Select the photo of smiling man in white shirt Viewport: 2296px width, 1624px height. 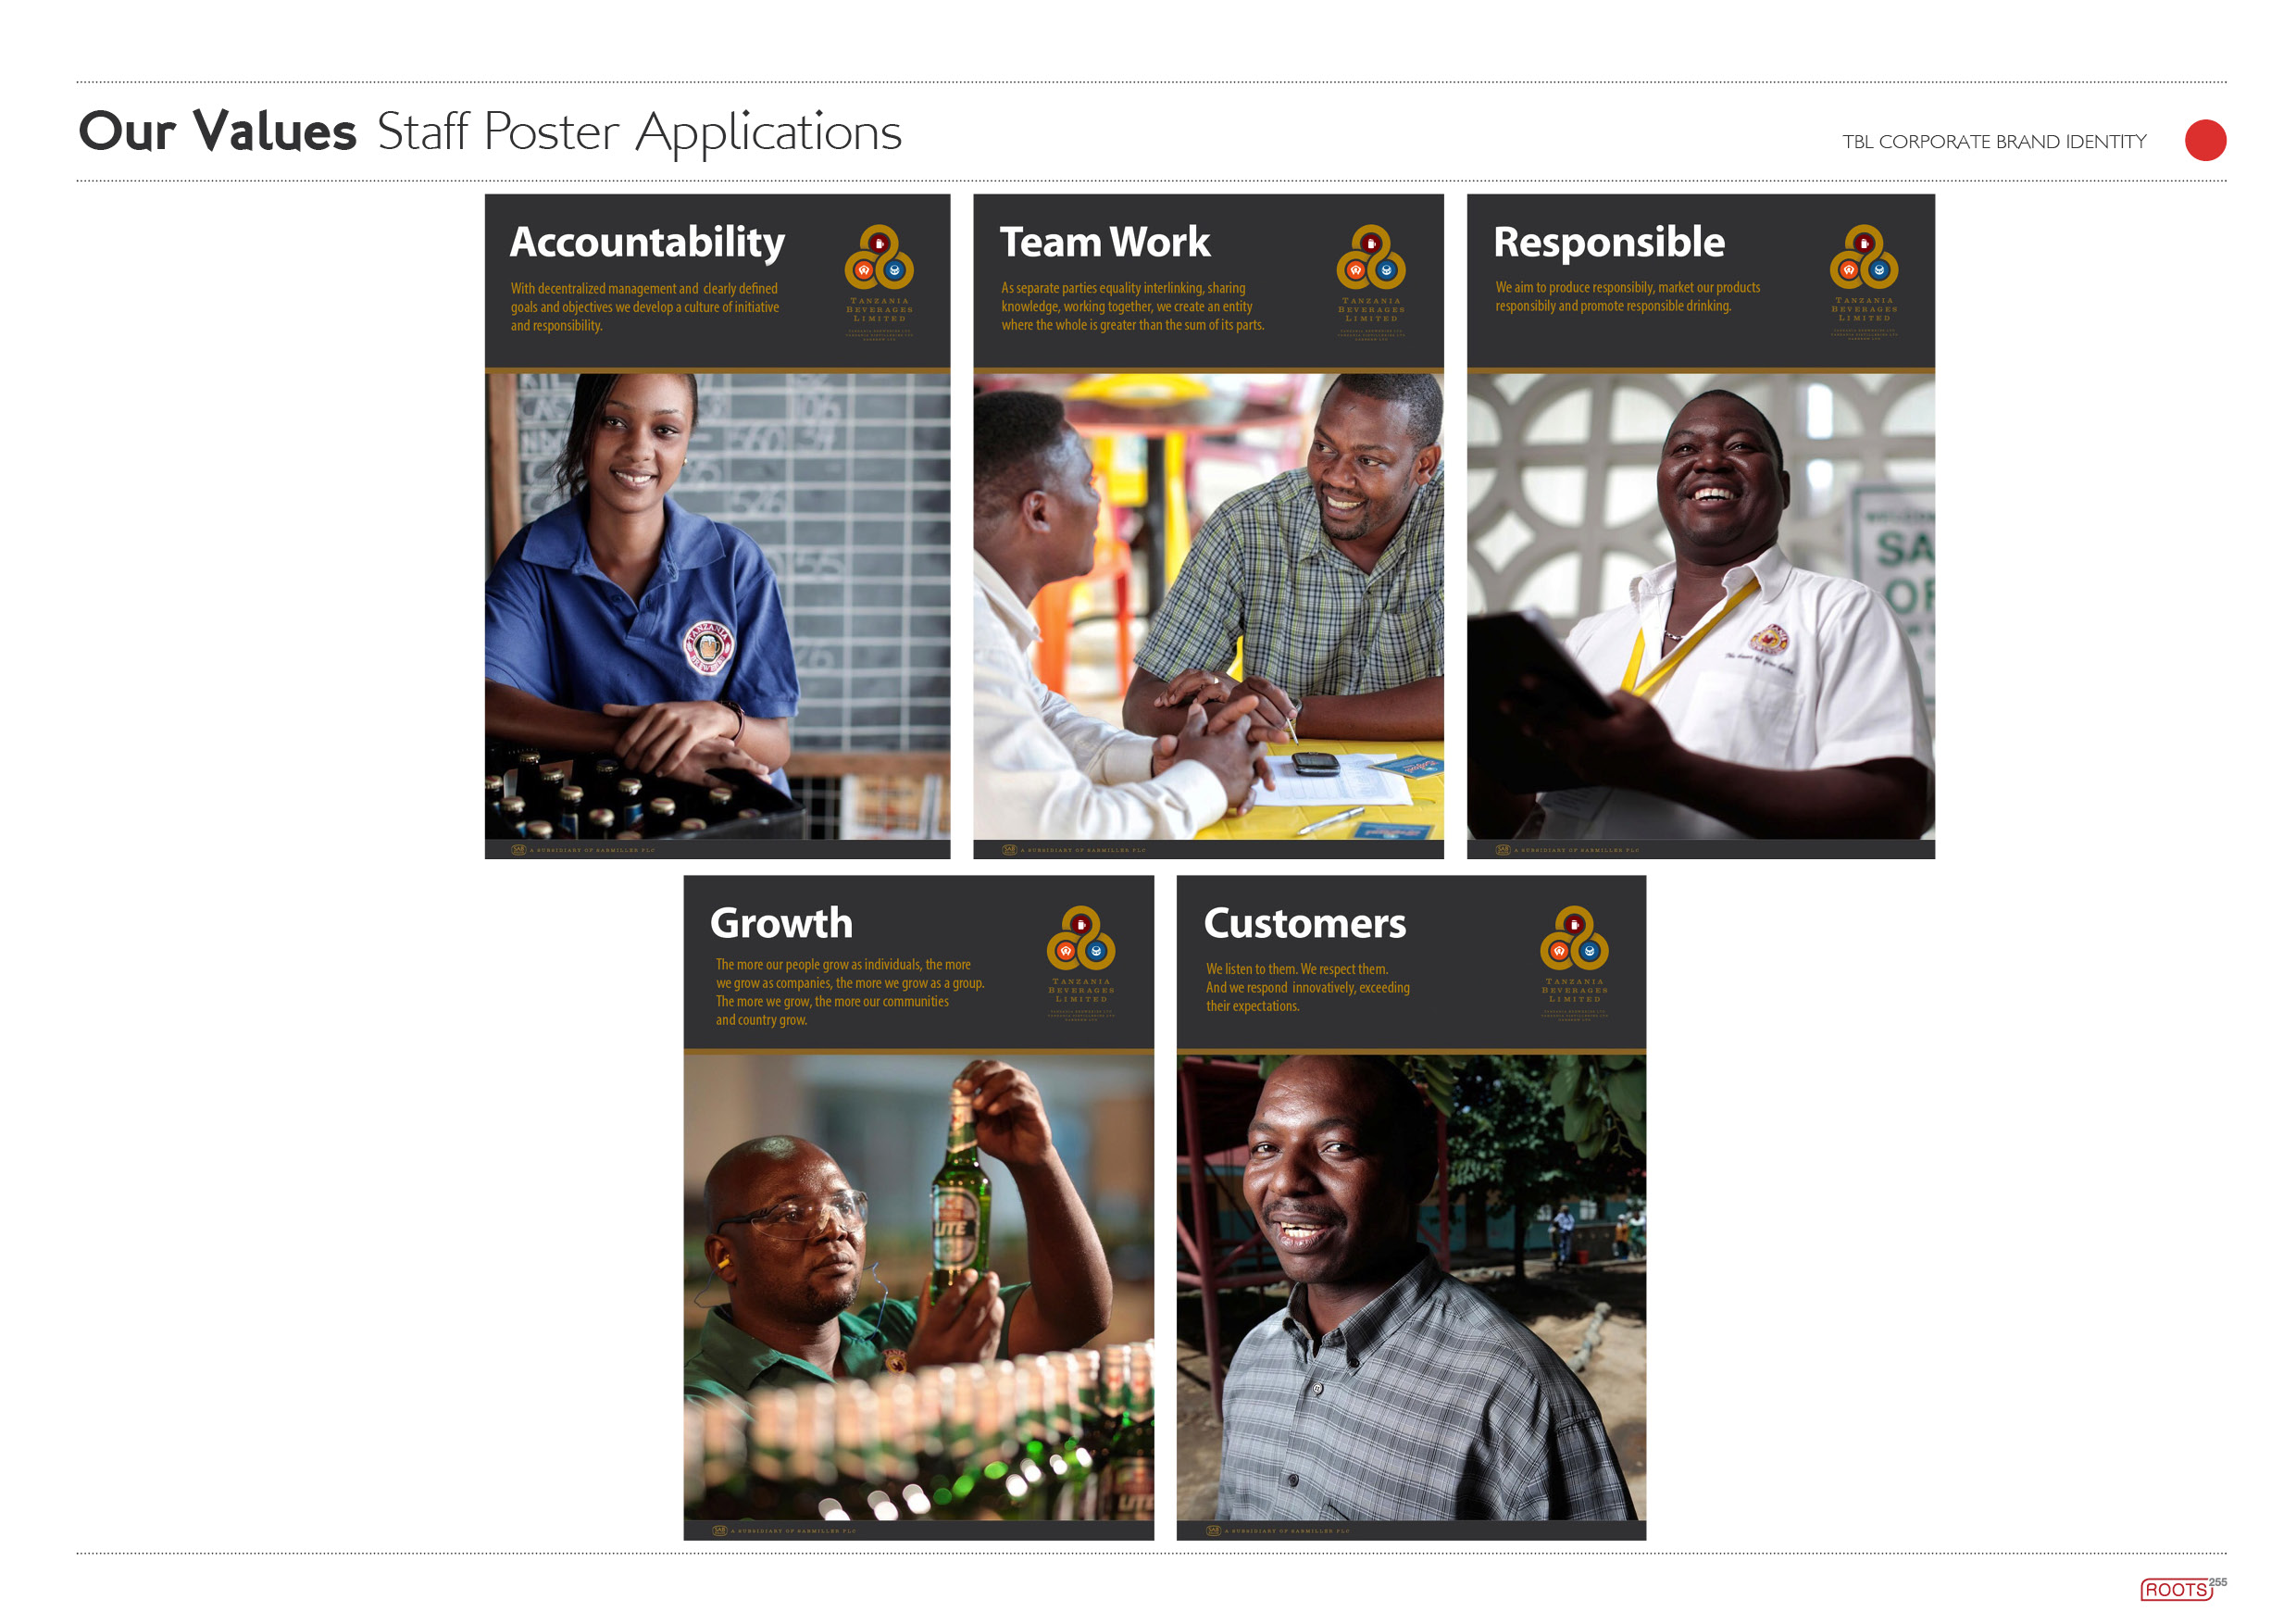[x=1700, y=606]
